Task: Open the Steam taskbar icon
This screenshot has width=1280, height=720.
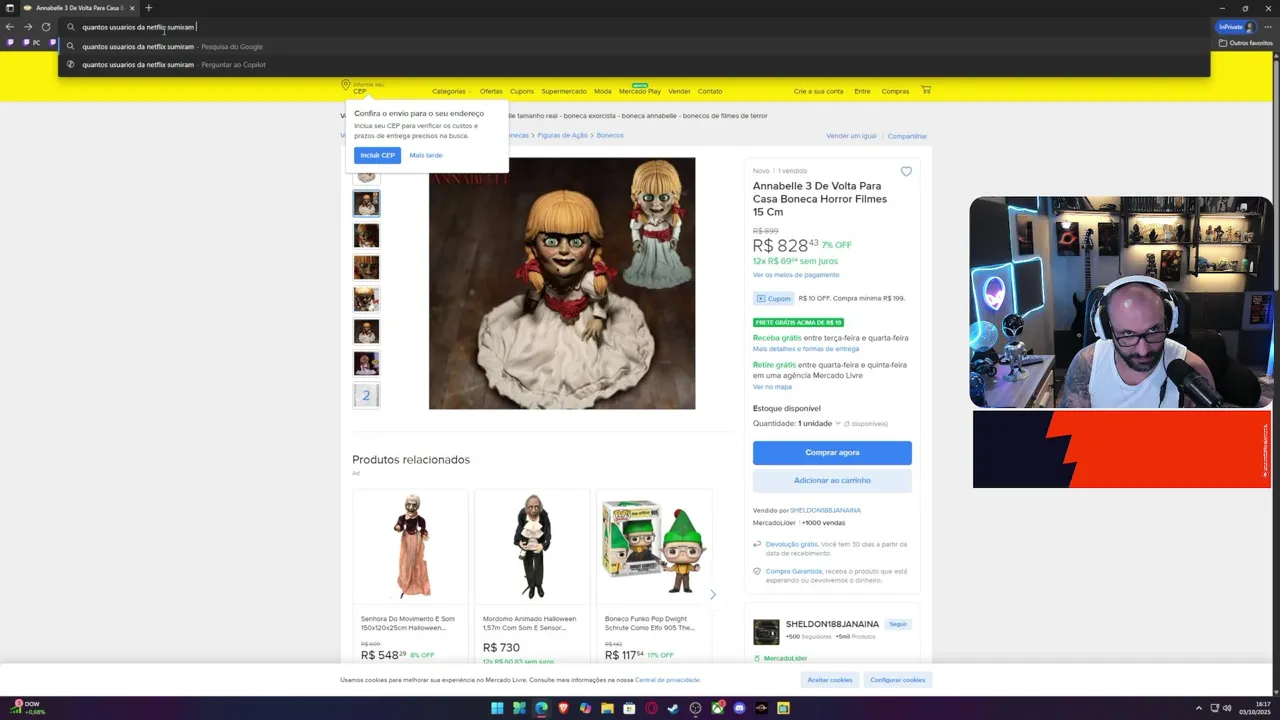Action: (x=673, y=708)
